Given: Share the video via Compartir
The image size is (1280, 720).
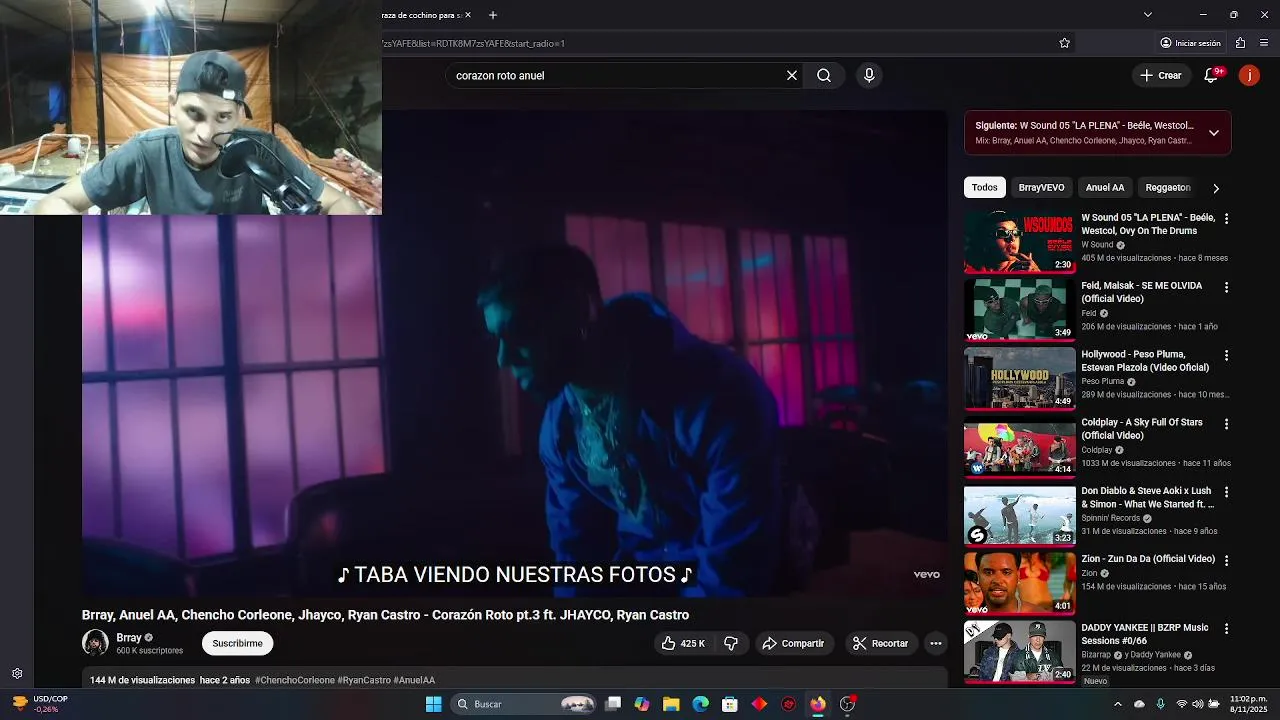Looking at the screenshot, I should pos(793,643).
